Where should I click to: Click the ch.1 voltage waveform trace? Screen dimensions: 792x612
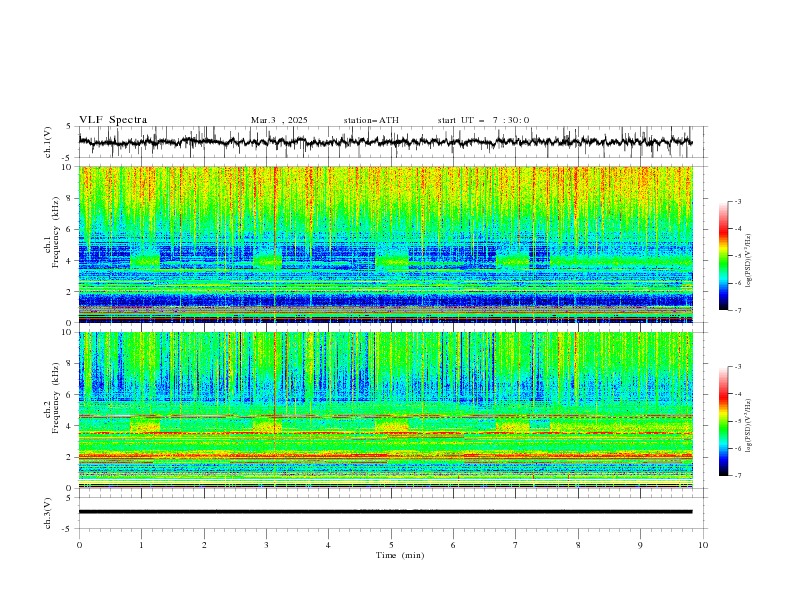385,142
